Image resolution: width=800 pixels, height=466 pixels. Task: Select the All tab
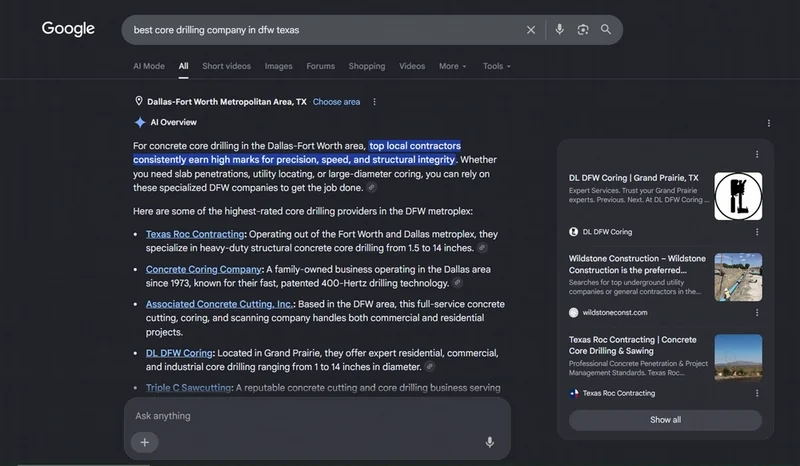[183, 66]
